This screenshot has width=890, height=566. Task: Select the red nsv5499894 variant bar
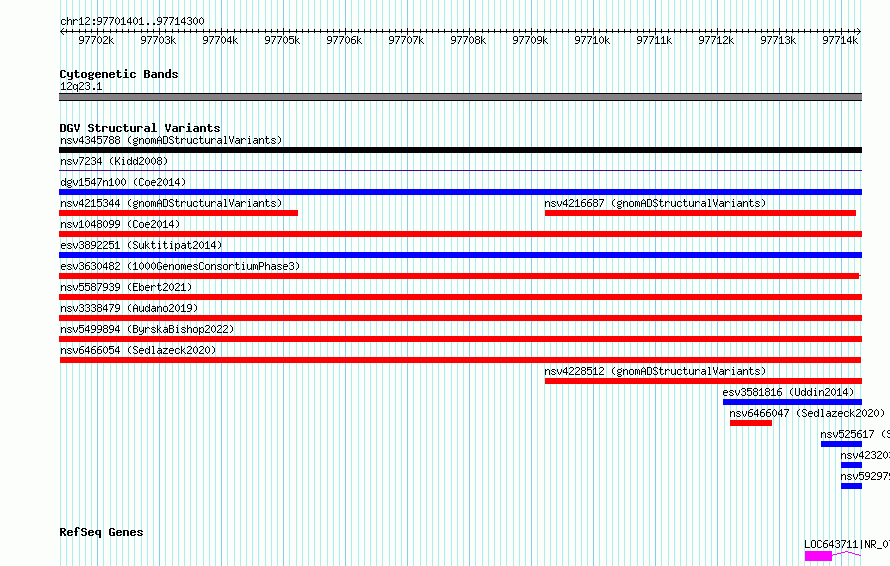point(460,339)
